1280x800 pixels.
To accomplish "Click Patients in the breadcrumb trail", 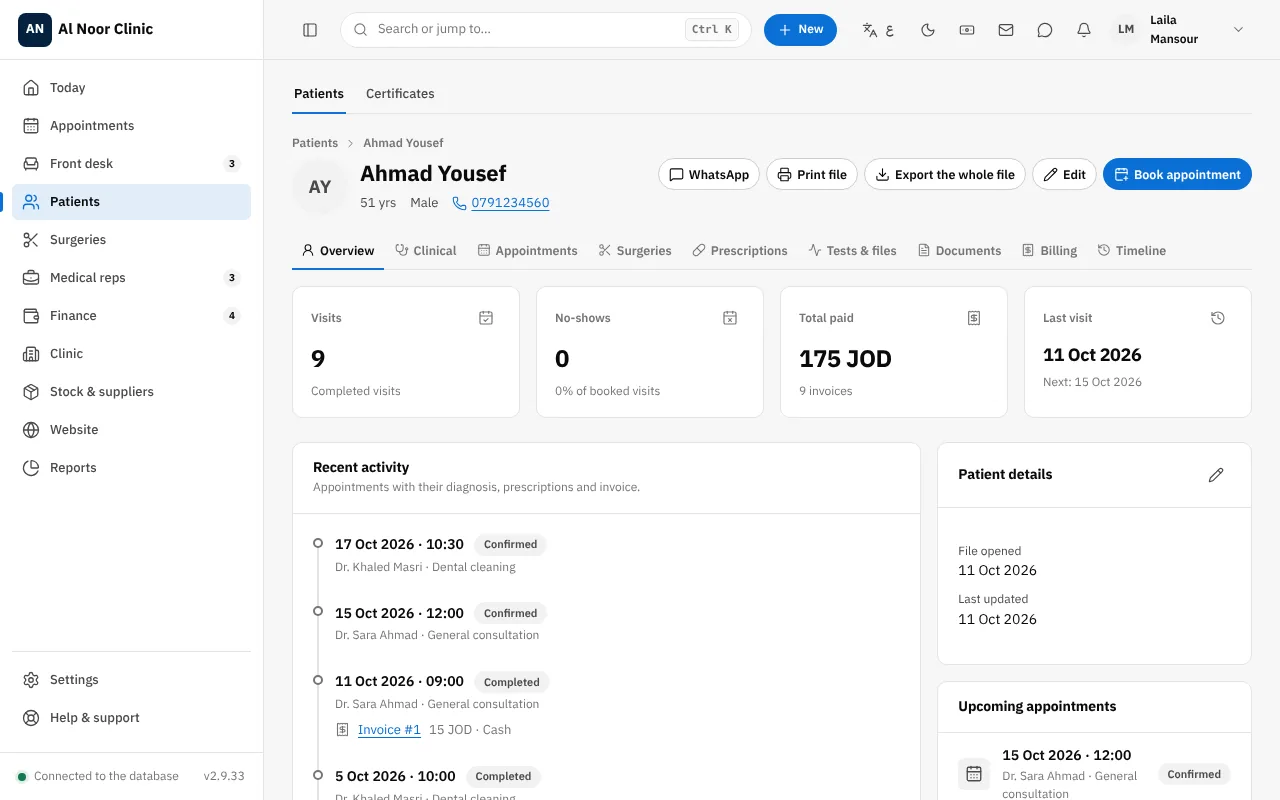I will [x=315, y=143].
